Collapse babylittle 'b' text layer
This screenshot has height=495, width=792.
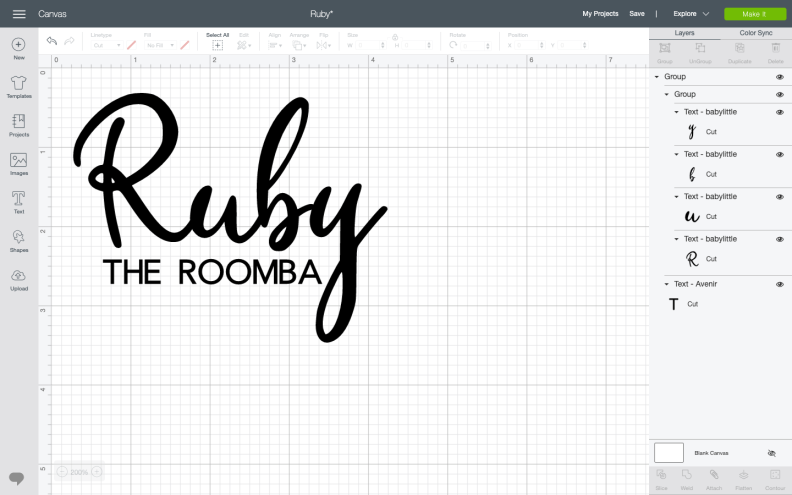pos(676,155)
